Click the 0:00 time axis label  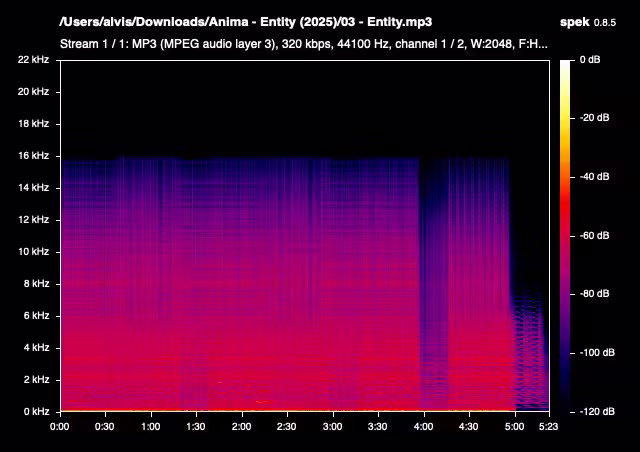[60, 427]
